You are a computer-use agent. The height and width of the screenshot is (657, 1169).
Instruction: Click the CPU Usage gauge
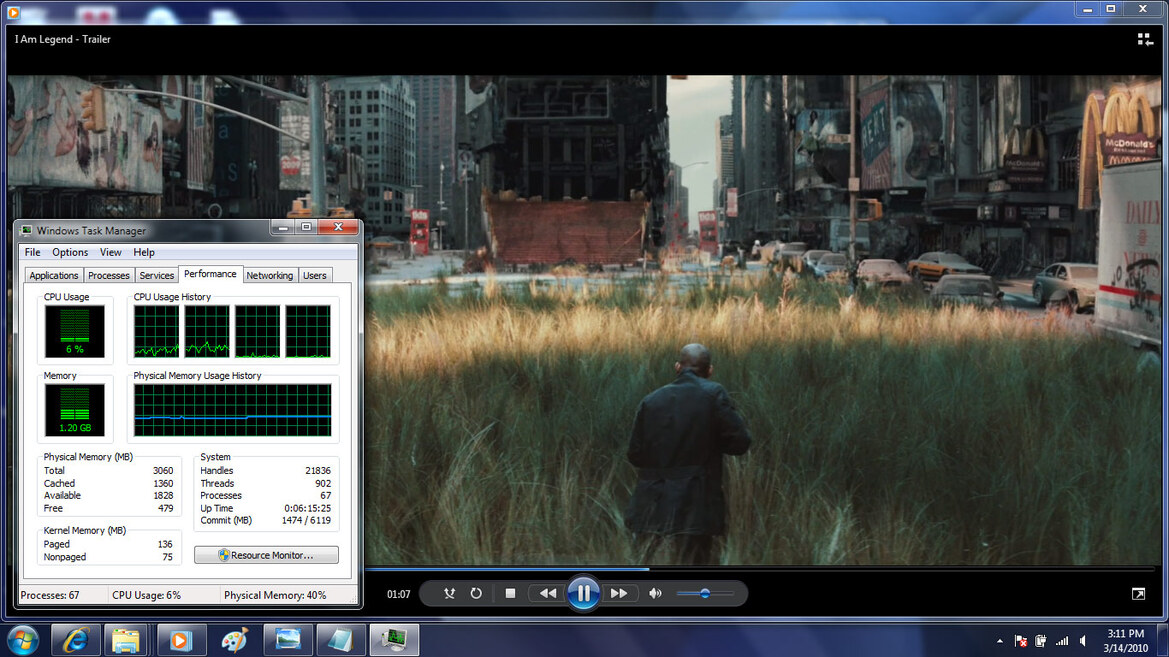click(75, 331)
